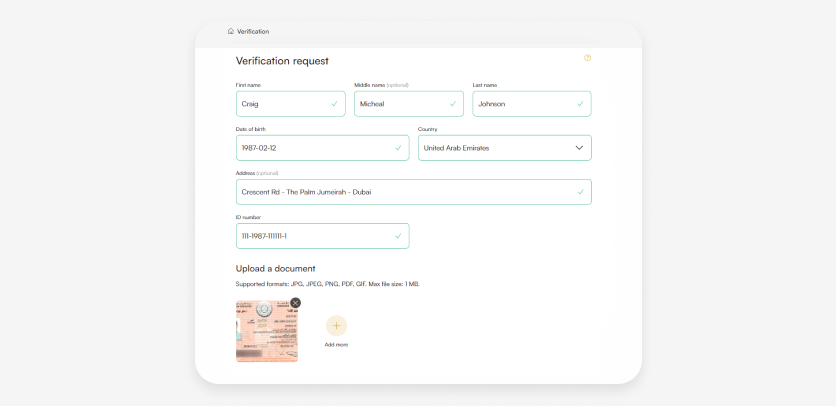Viewport: 836px width, 406px height.
Task: Remove the uploaded ID document image
Action: [295, 303]
